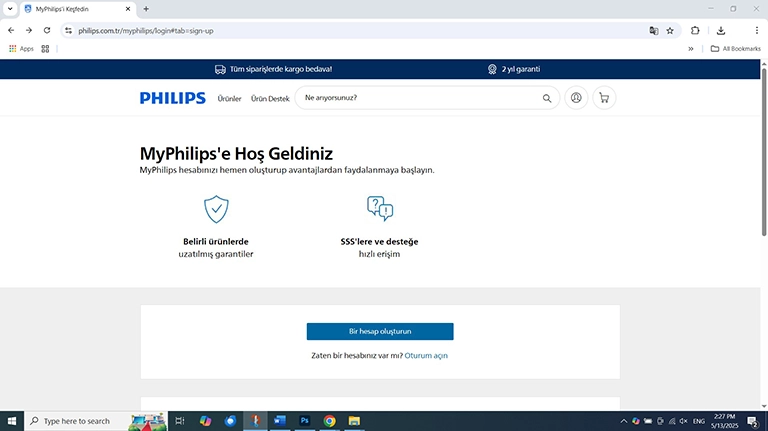Click the search magnifier icon
This screenshot has height=431, width=768.
tap(547, 98)
